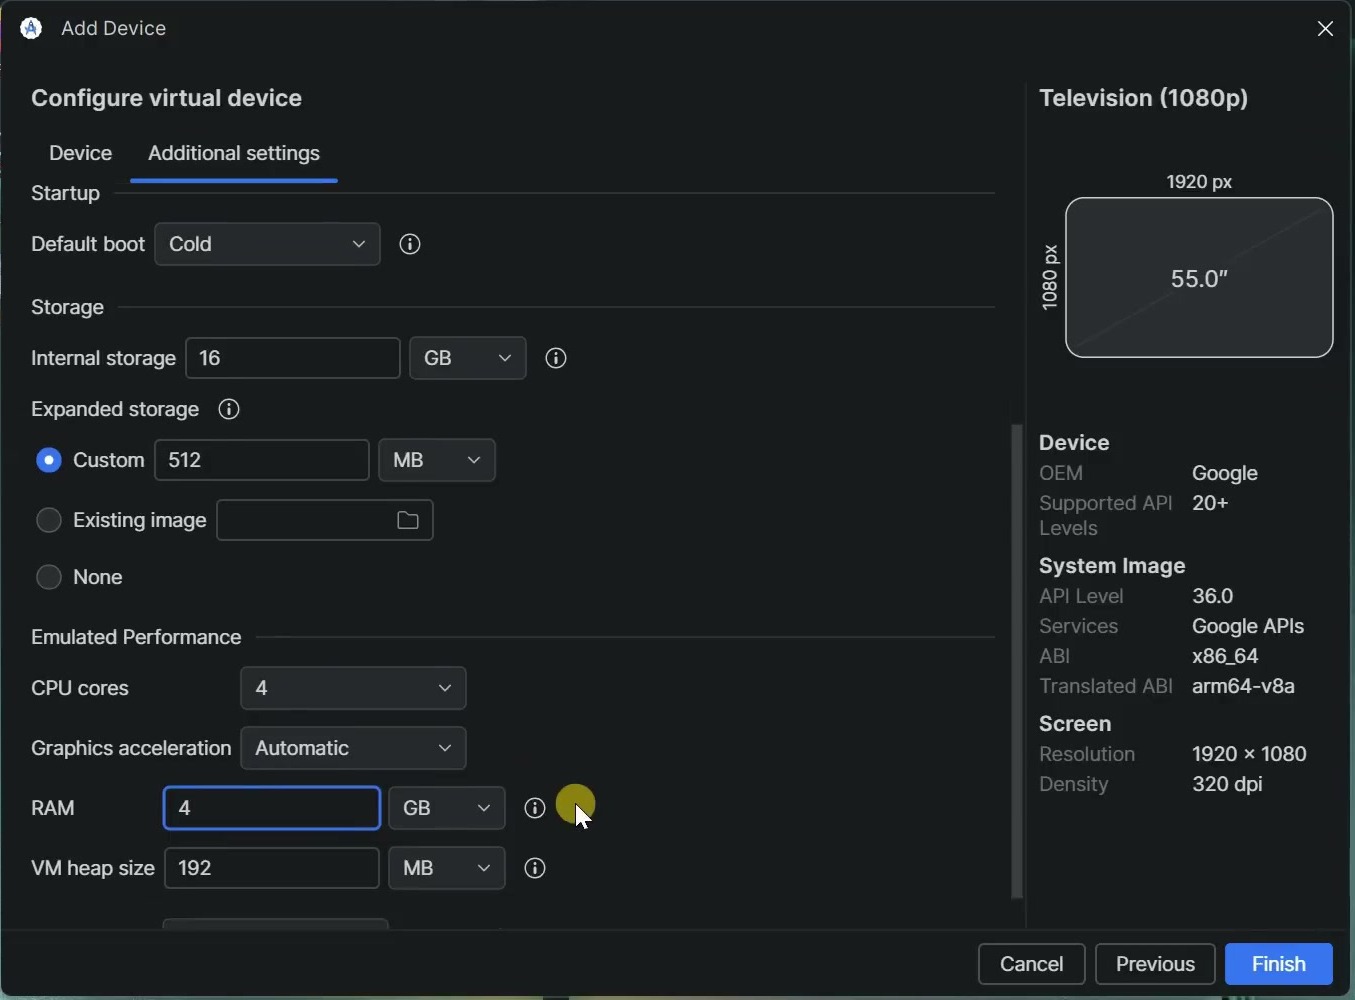
Task: Click the Internal storage value field
Action: (293, 359)
